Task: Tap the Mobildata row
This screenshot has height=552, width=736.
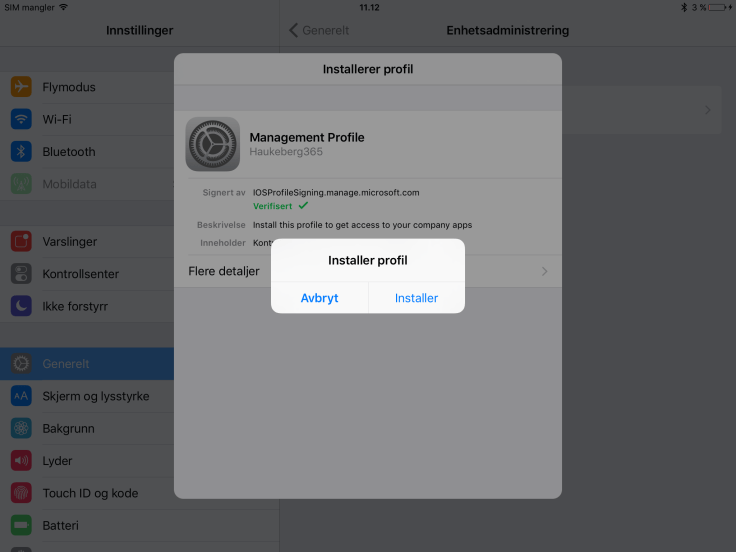Action: (x=69, y=184)
